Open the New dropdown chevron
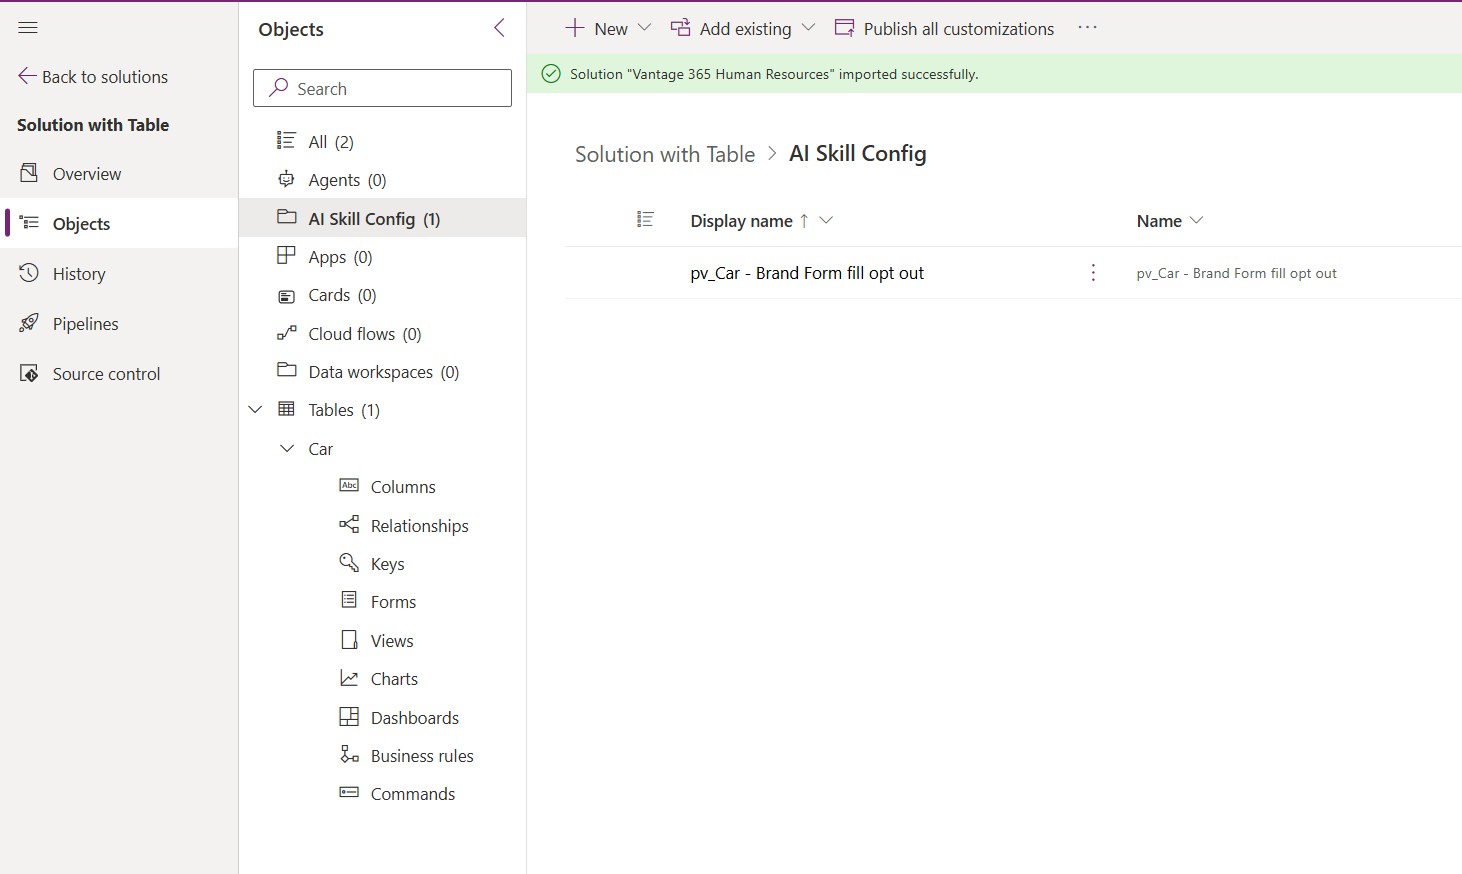This screenshot has height=874, width=1462. pyautogui.click(x=644, y=28)
